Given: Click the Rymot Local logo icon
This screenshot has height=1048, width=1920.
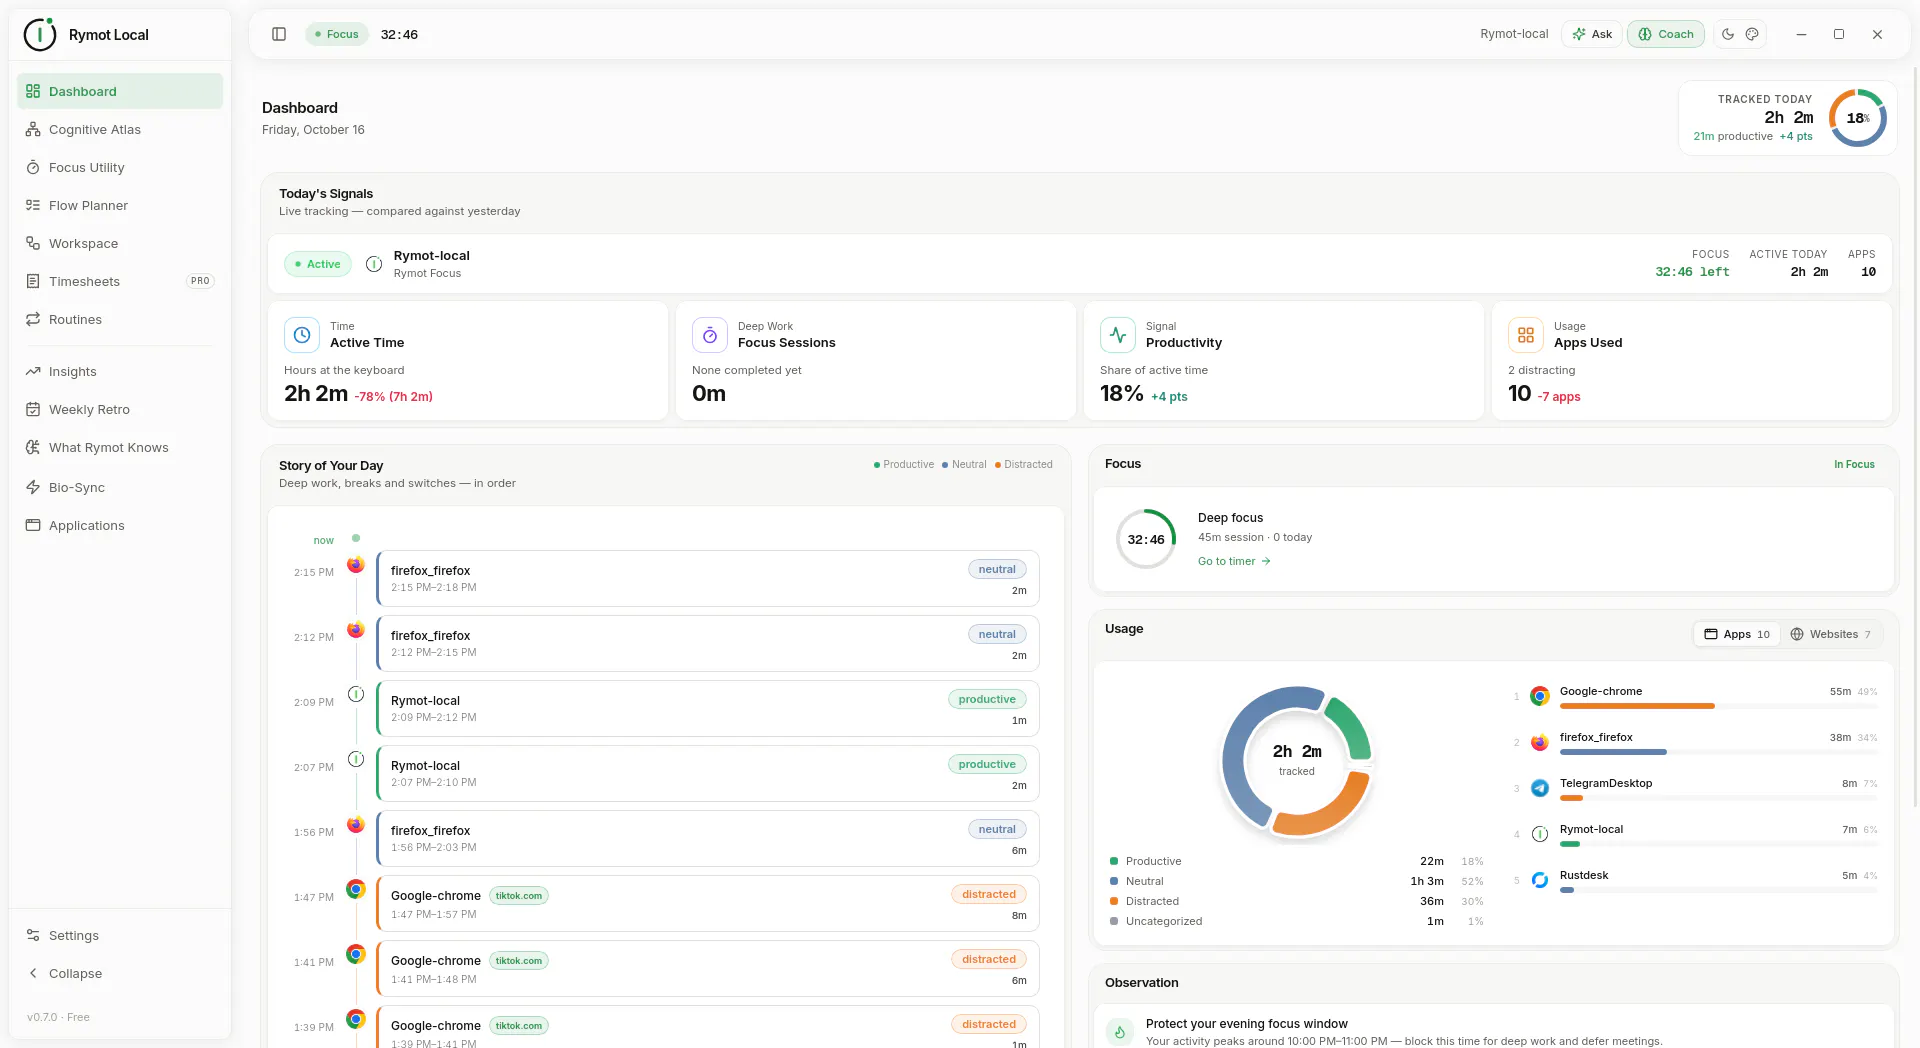Looking at the screenshot, I should 40,34.
